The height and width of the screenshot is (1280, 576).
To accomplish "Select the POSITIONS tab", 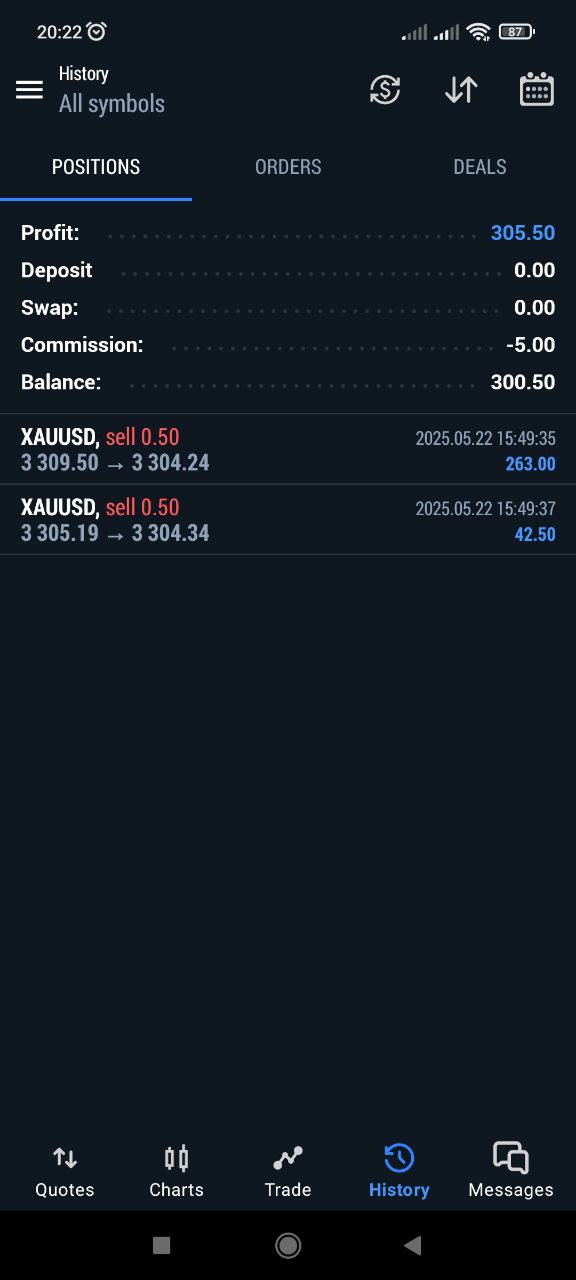I will coord(96,167).
